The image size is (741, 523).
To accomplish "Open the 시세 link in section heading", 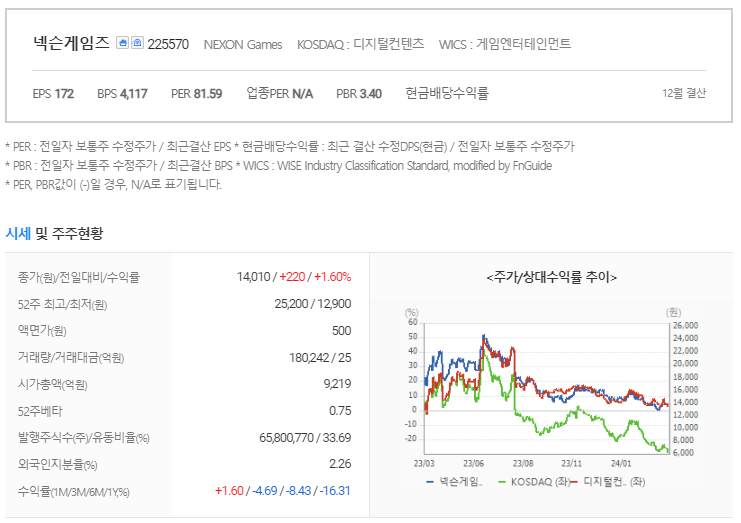I will tap(18, 233).
